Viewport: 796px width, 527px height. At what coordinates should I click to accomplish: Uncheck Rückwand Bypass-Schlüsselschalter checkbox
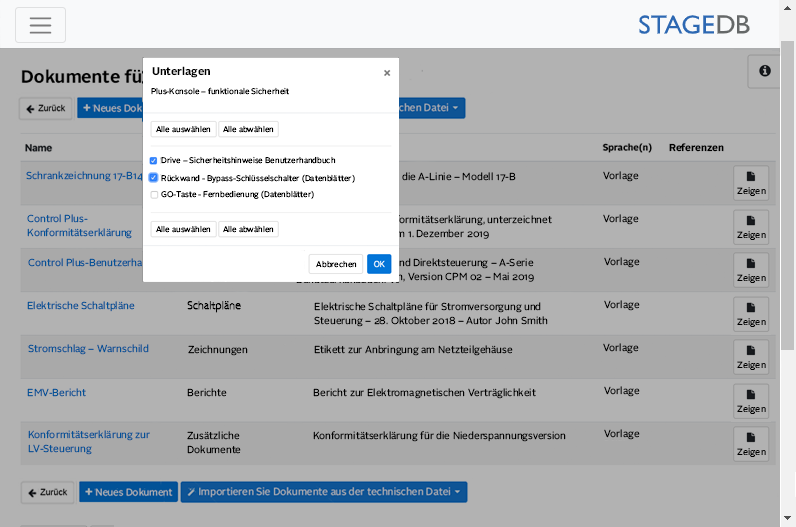point(154,177)
